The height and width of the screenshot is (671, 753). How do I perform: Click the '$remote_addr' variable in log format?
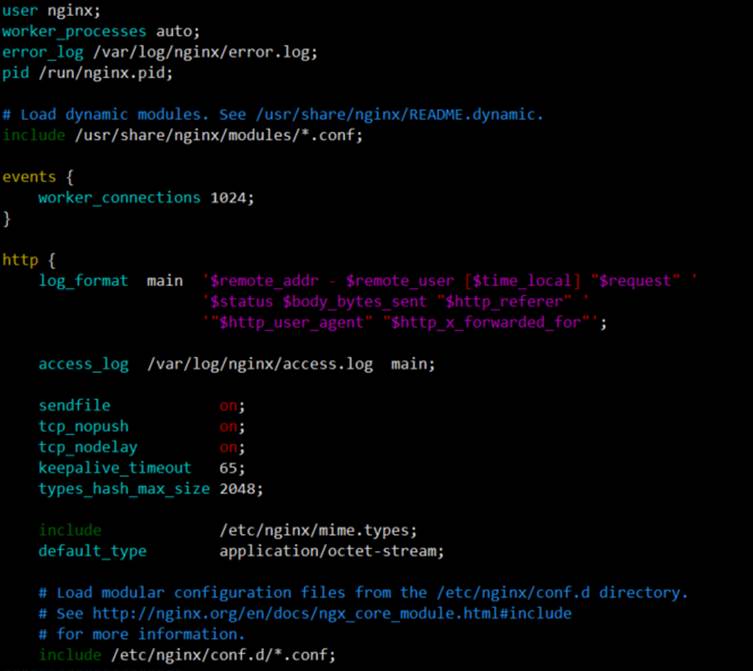point(264,281)
